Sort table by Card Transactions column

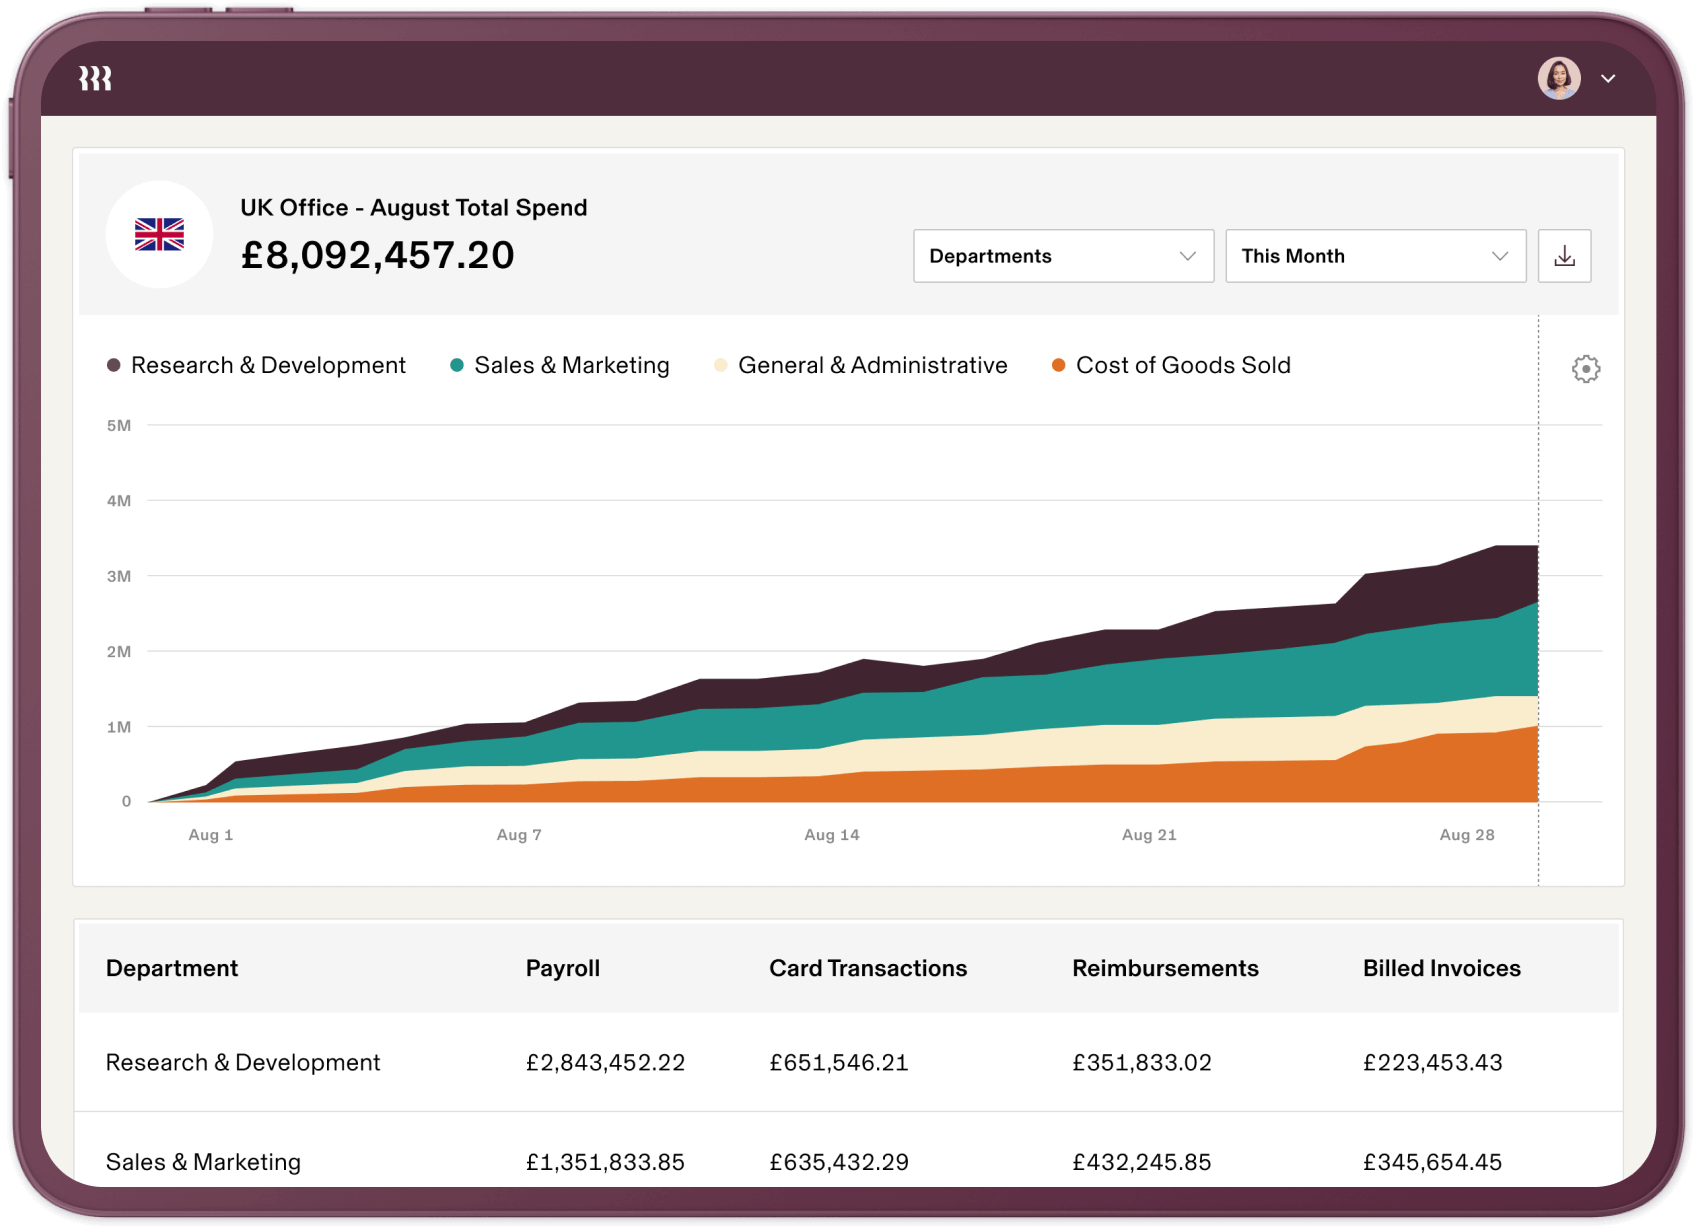[x=867, y=967]
